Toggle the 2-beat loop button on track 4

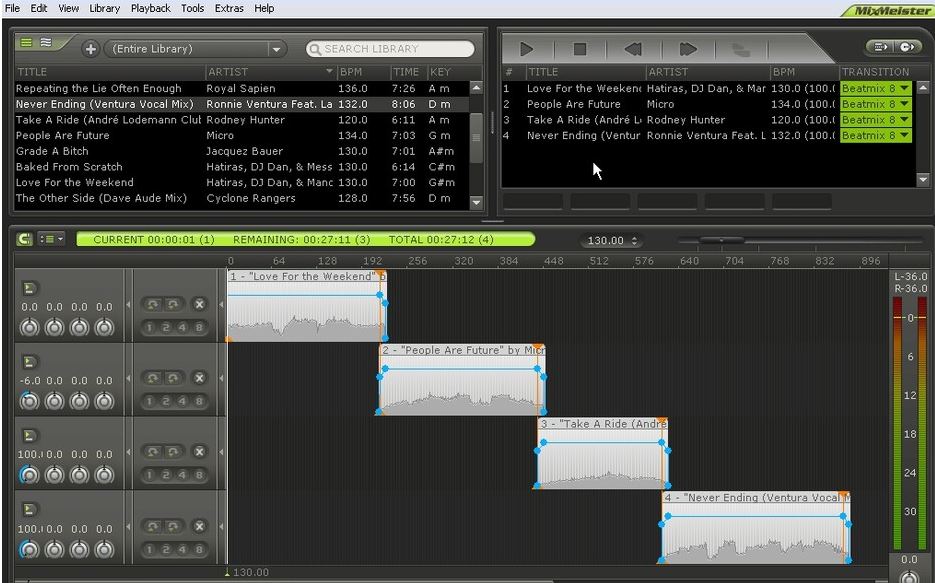click(x=166, y=550)
